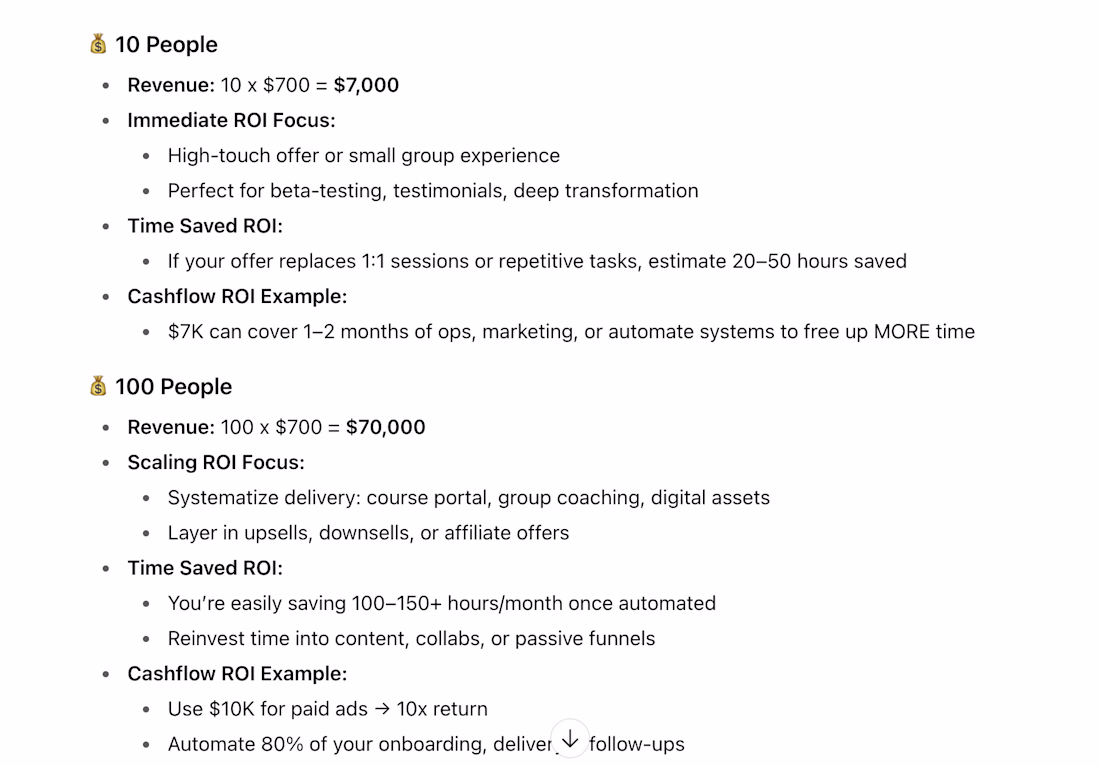Click 'Reinvest time into content, collabs' line
Image resolution: width=1100 pixels, height=766 pixels.
[x=411, y=638]
